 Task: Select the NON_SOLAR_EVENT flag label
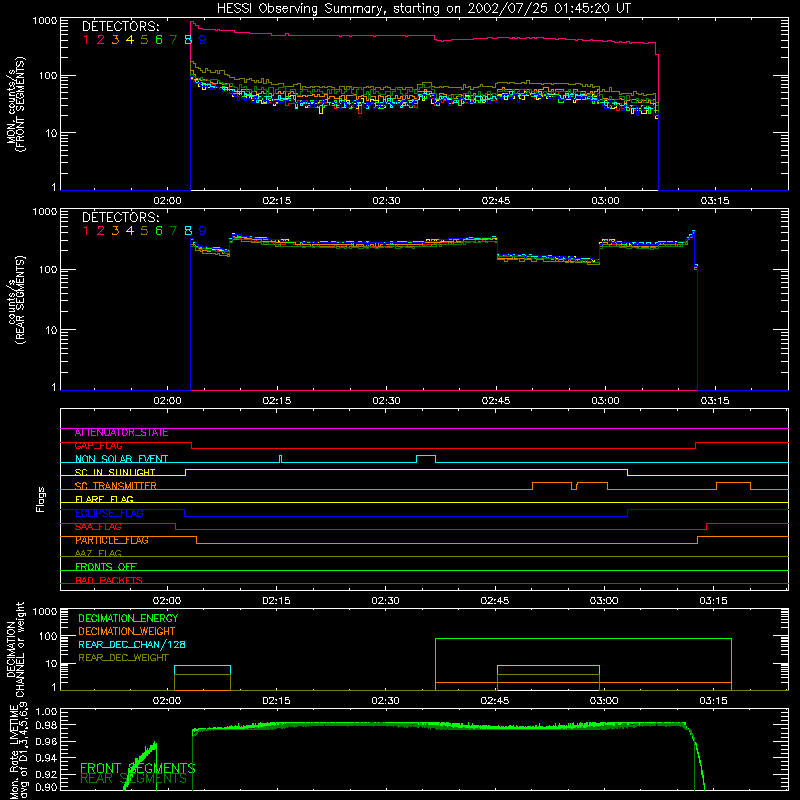(x=121, y=459)
